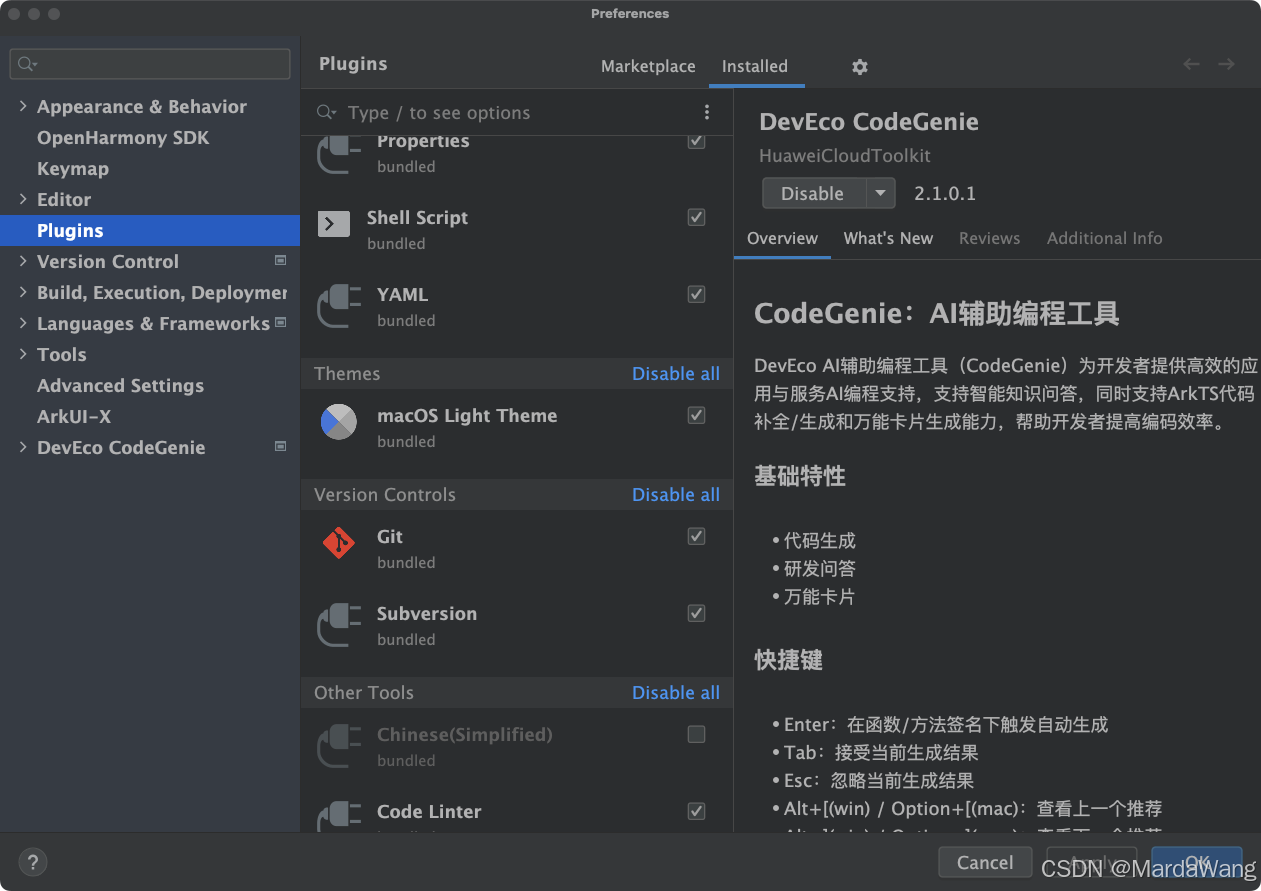Click the OK button
The width and height of the screenshot is (1261, 891).
pos(1197,862)
